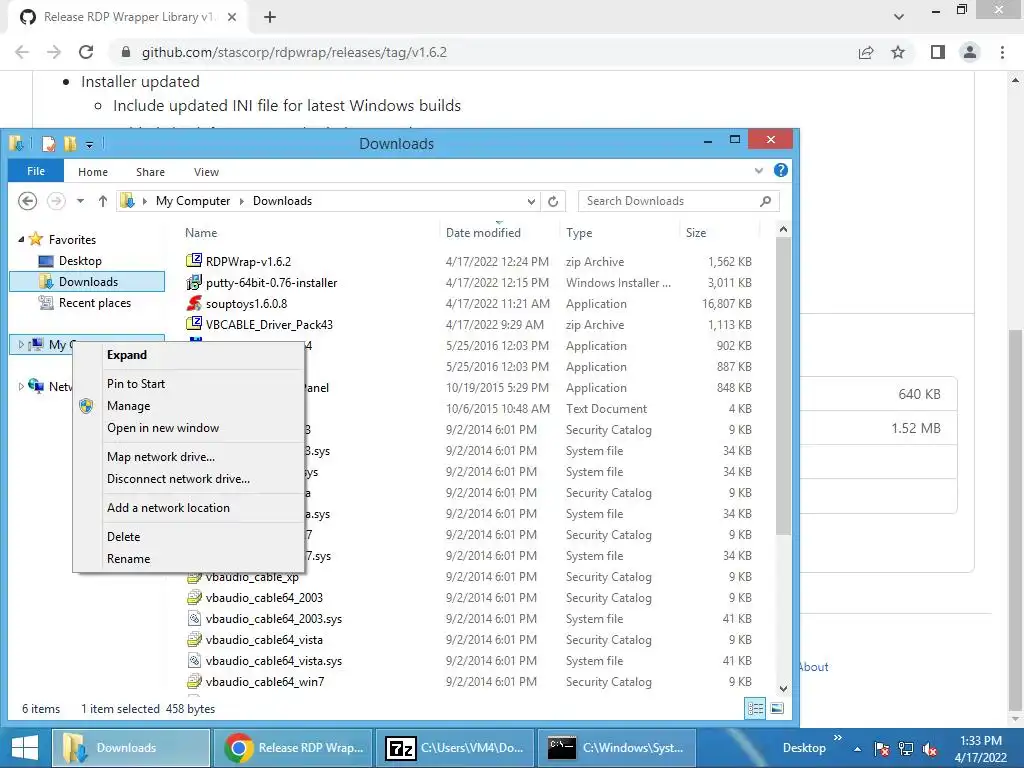Select the putty-64bit-0.76-installer file
The width and height of the screenshot is (1024, 768).
tap(271, 282)
